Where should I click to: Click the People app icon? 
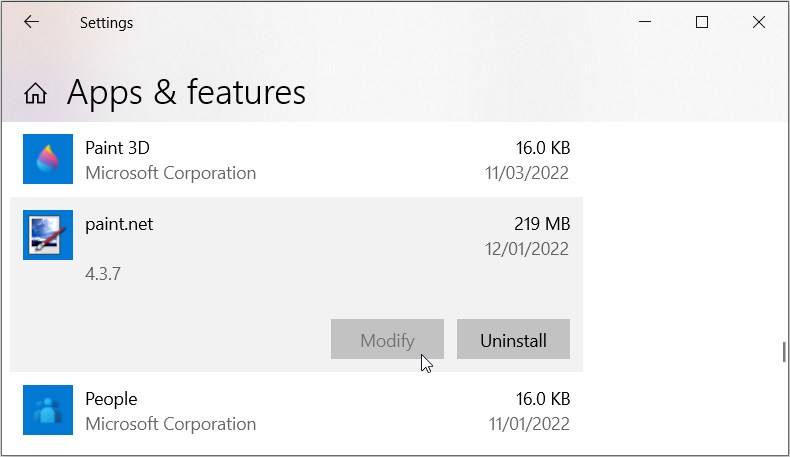[x=48, y=410]
